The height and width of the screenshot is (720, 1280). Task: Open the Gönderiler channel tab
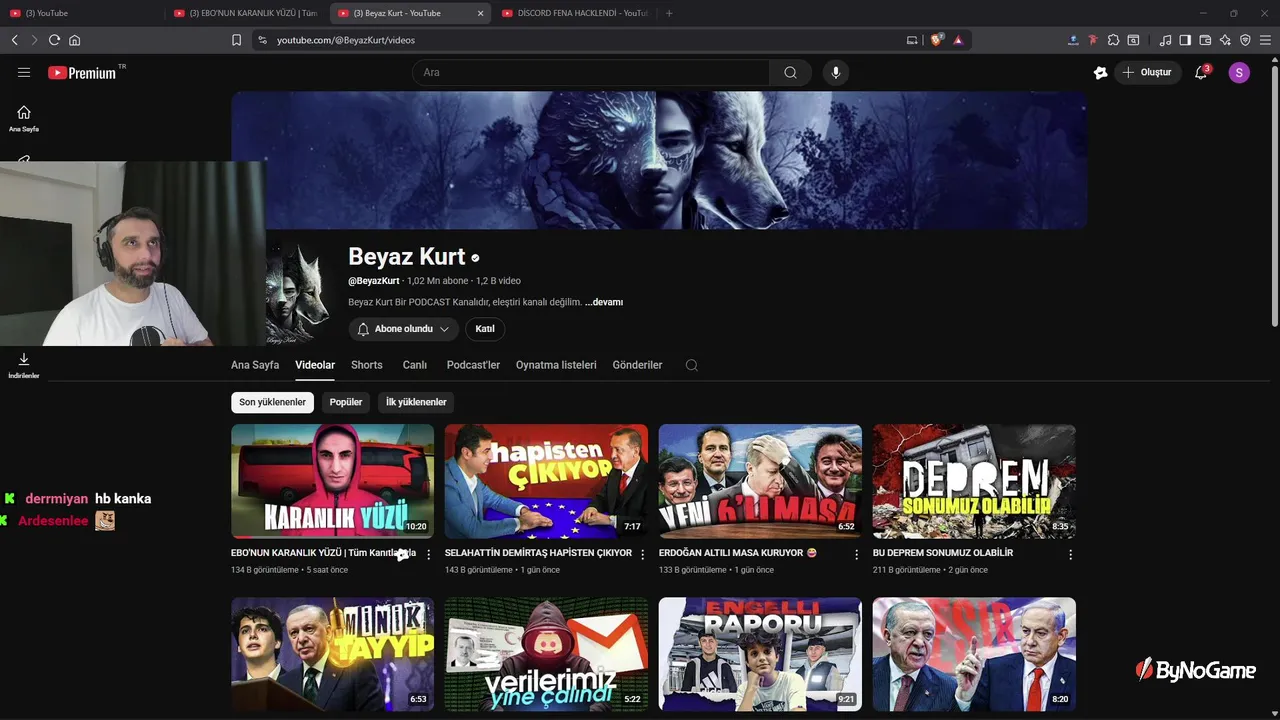(x=637, y=365)
